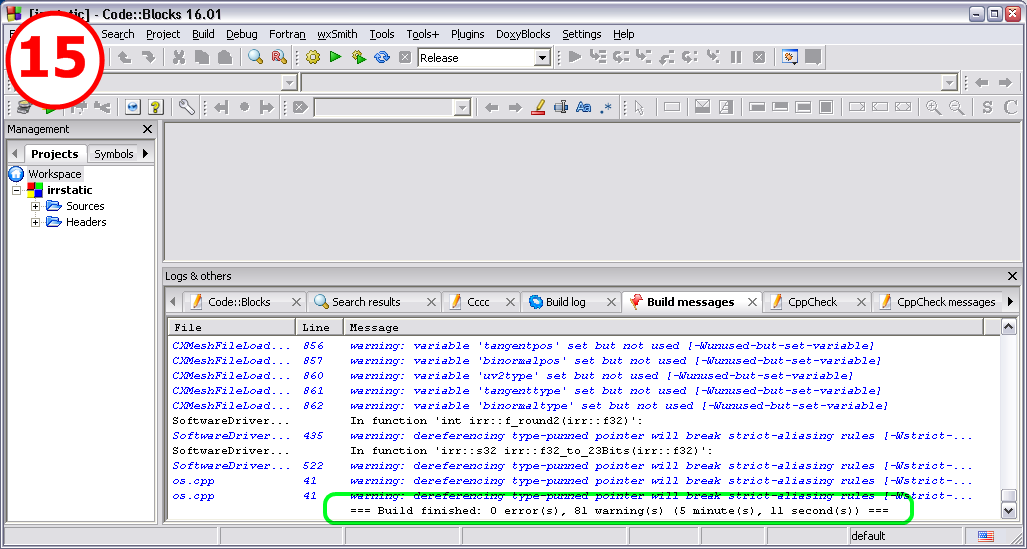This screenshot has width=1027, height=549.
Task: Open Replace with the red R magnifier icon
Action: coord(279,58)
